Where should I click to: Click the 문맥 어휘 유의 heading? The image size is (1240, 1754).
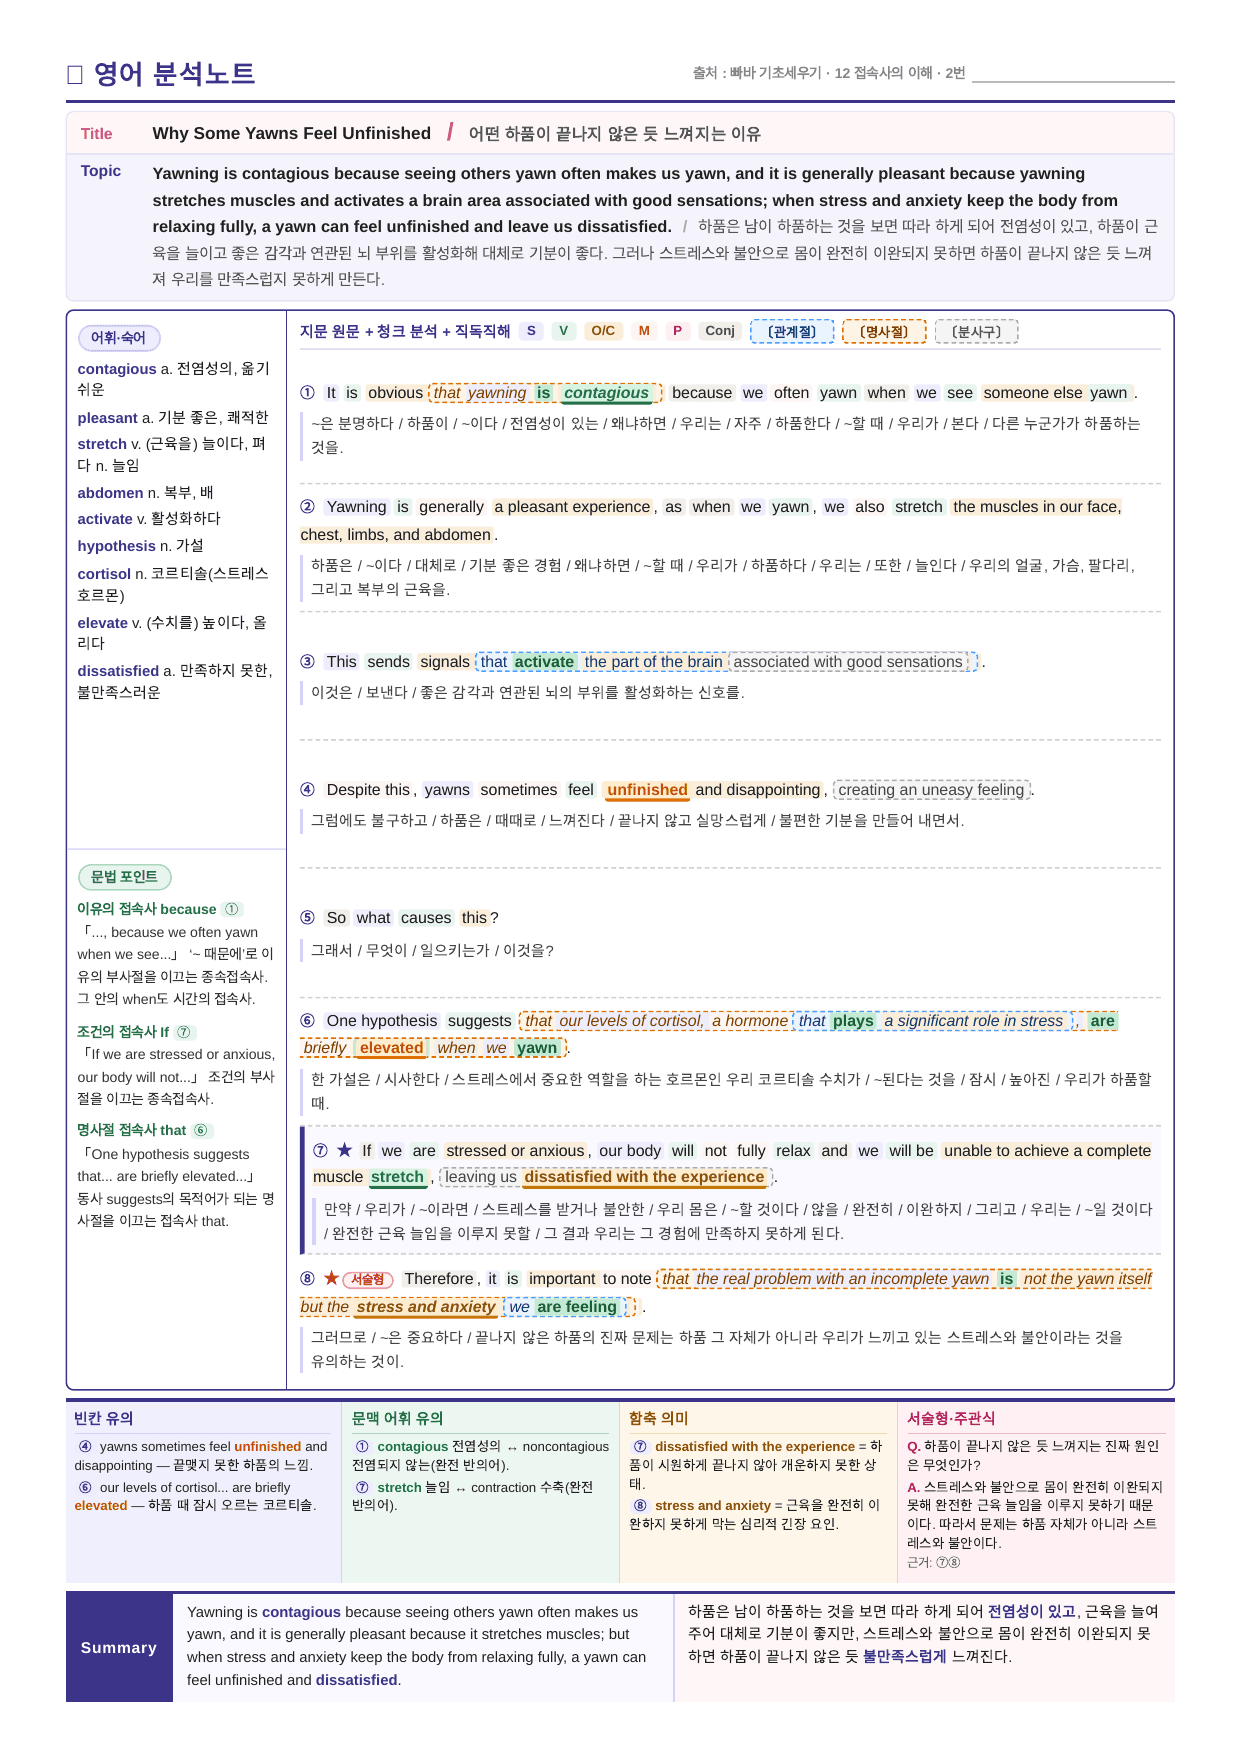(x=398, y=1418)
